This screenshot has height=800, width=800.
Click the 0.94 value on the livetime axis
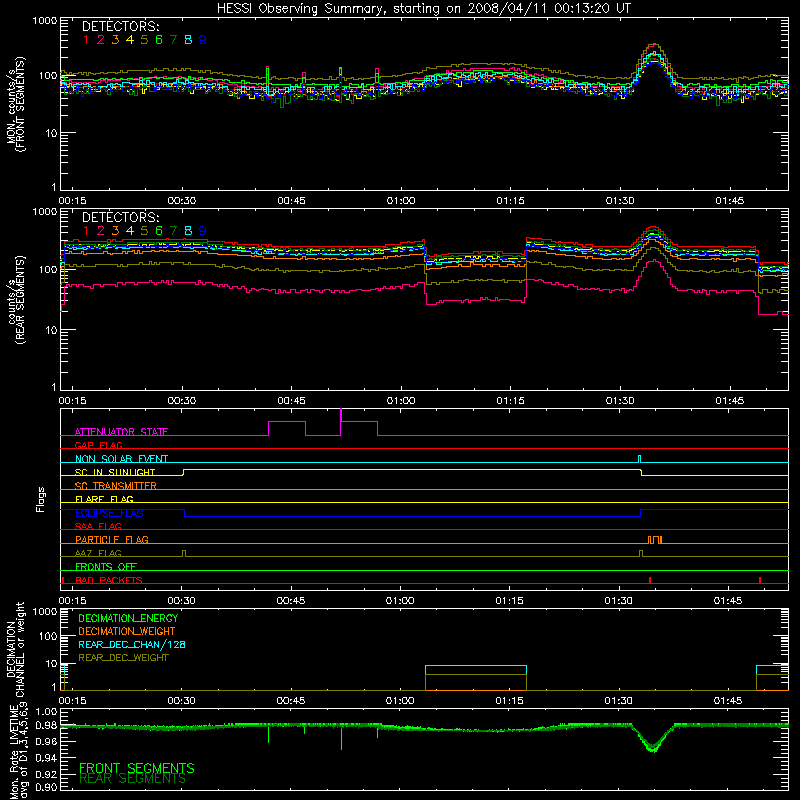[x=46, y=758]
